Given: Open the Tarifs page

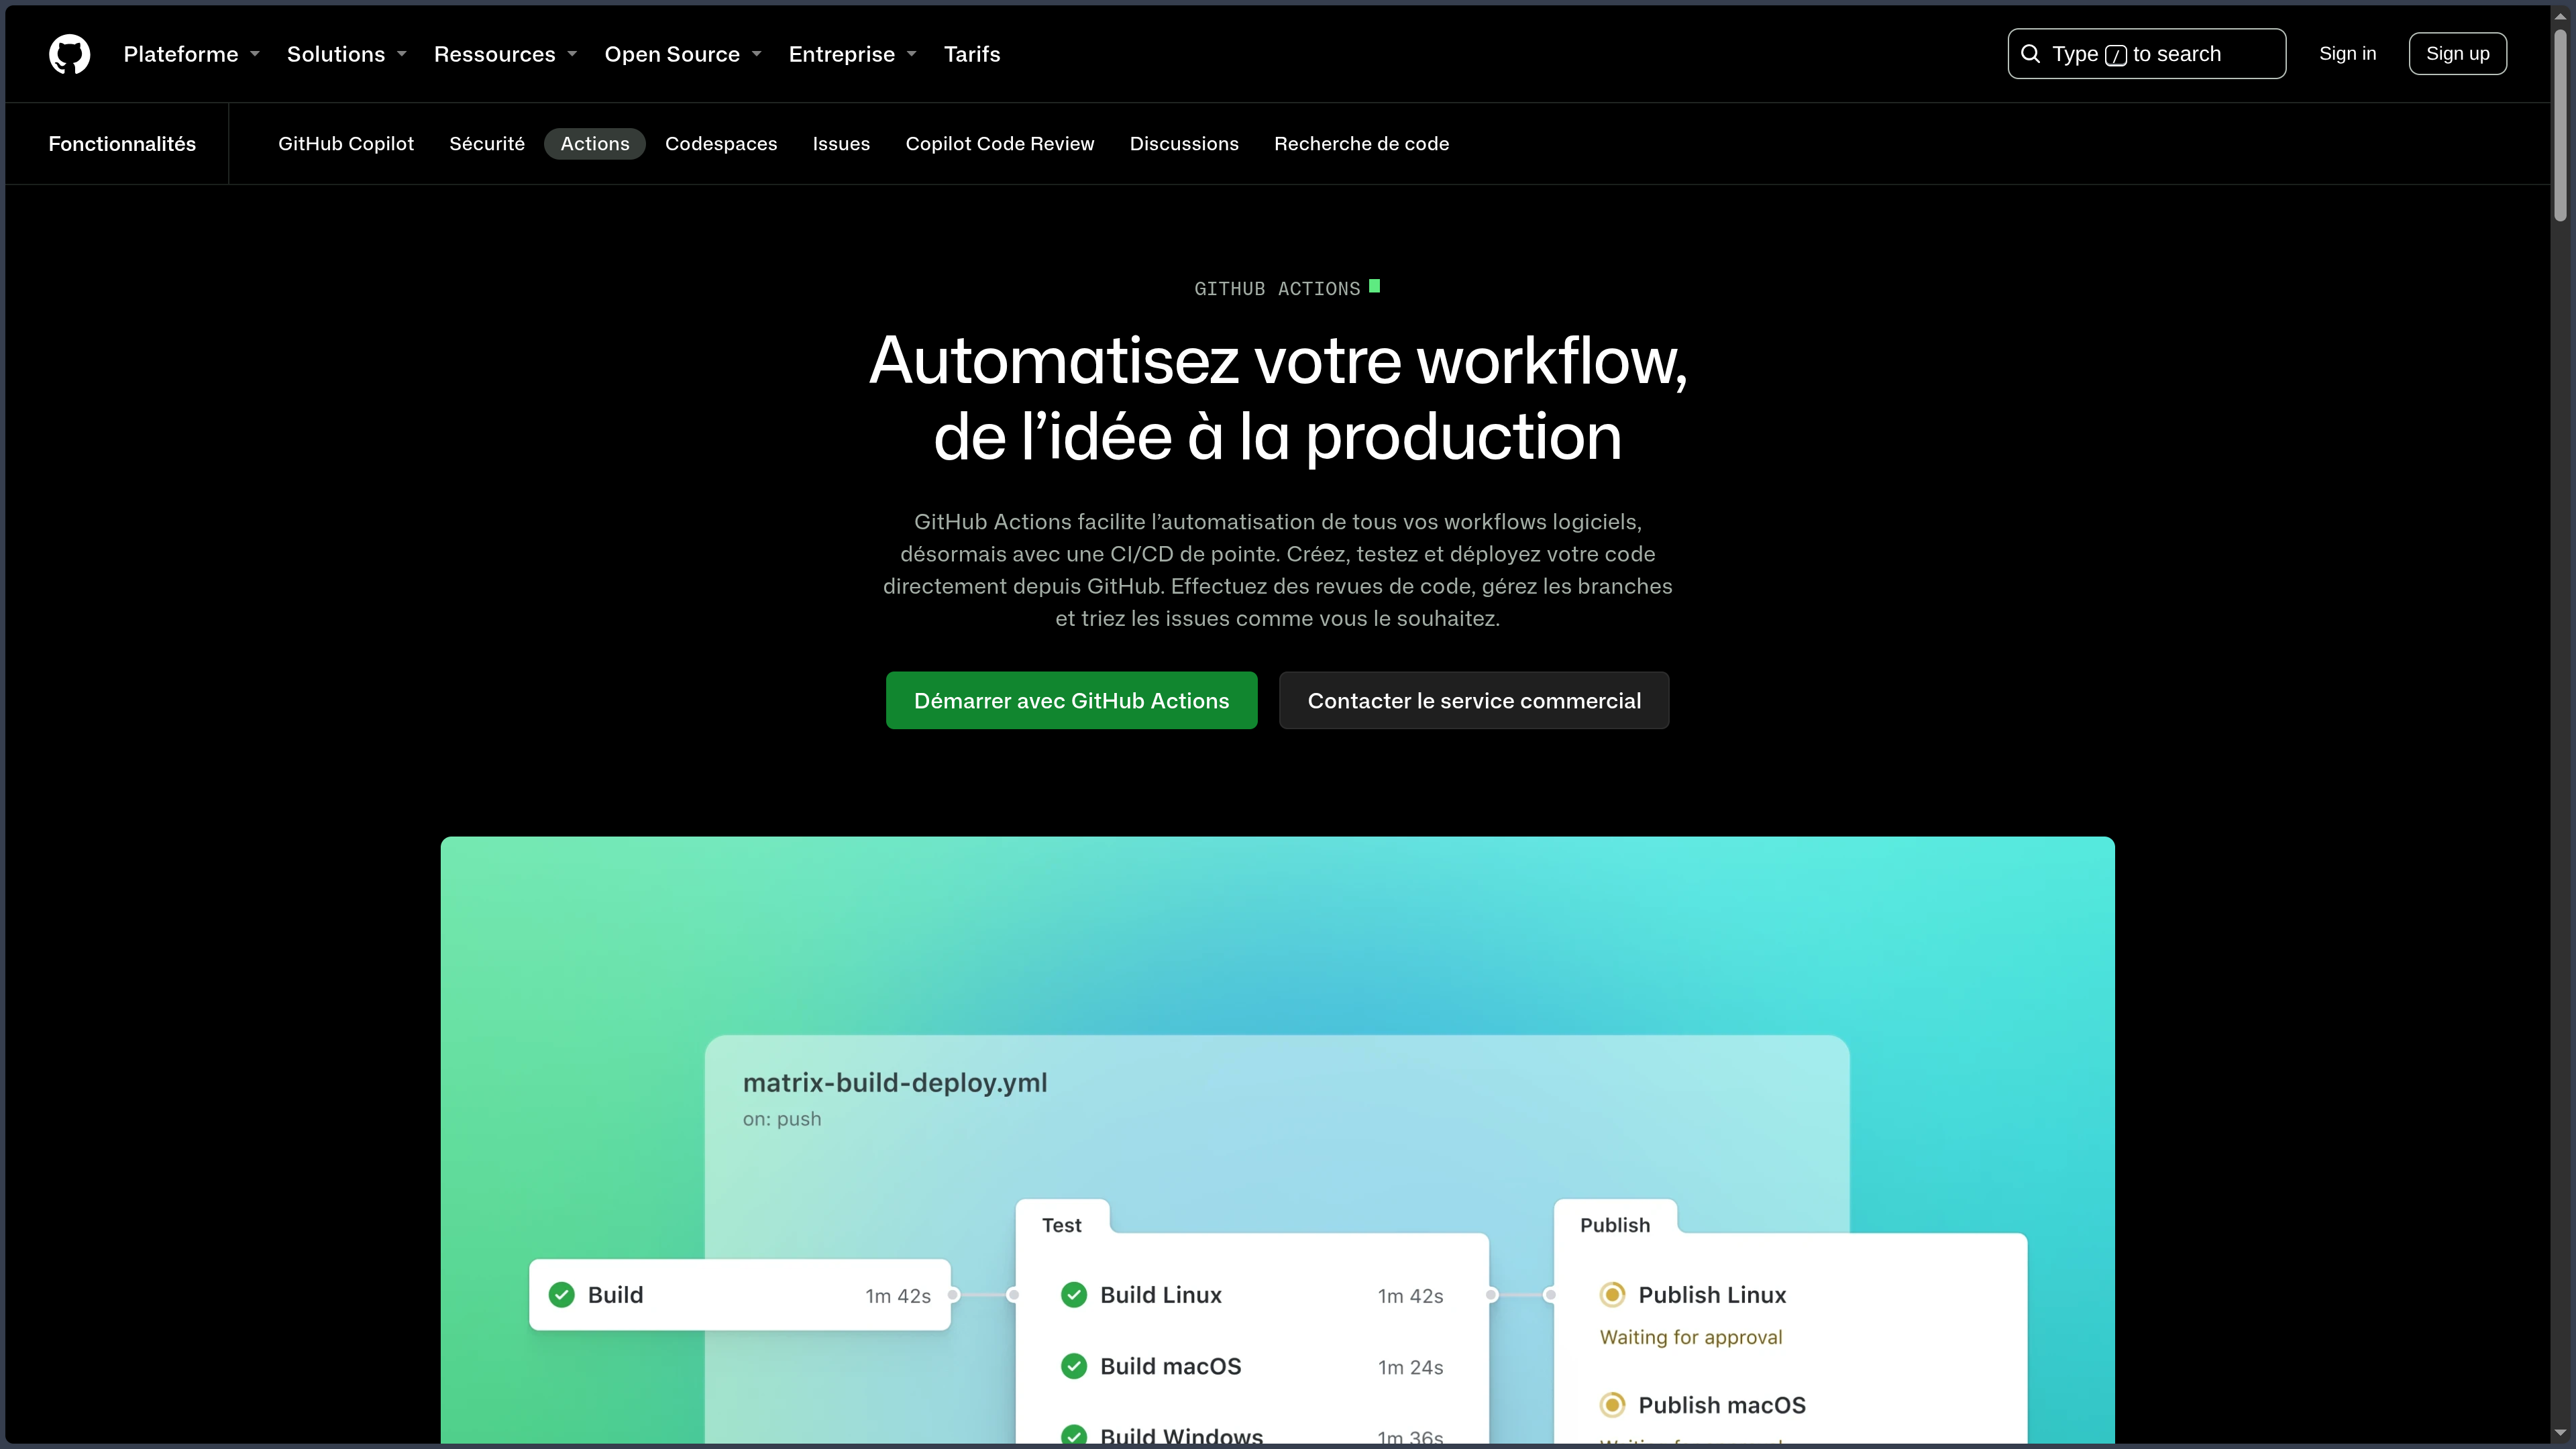Looking at the screenshot, I should click(972, 54).
